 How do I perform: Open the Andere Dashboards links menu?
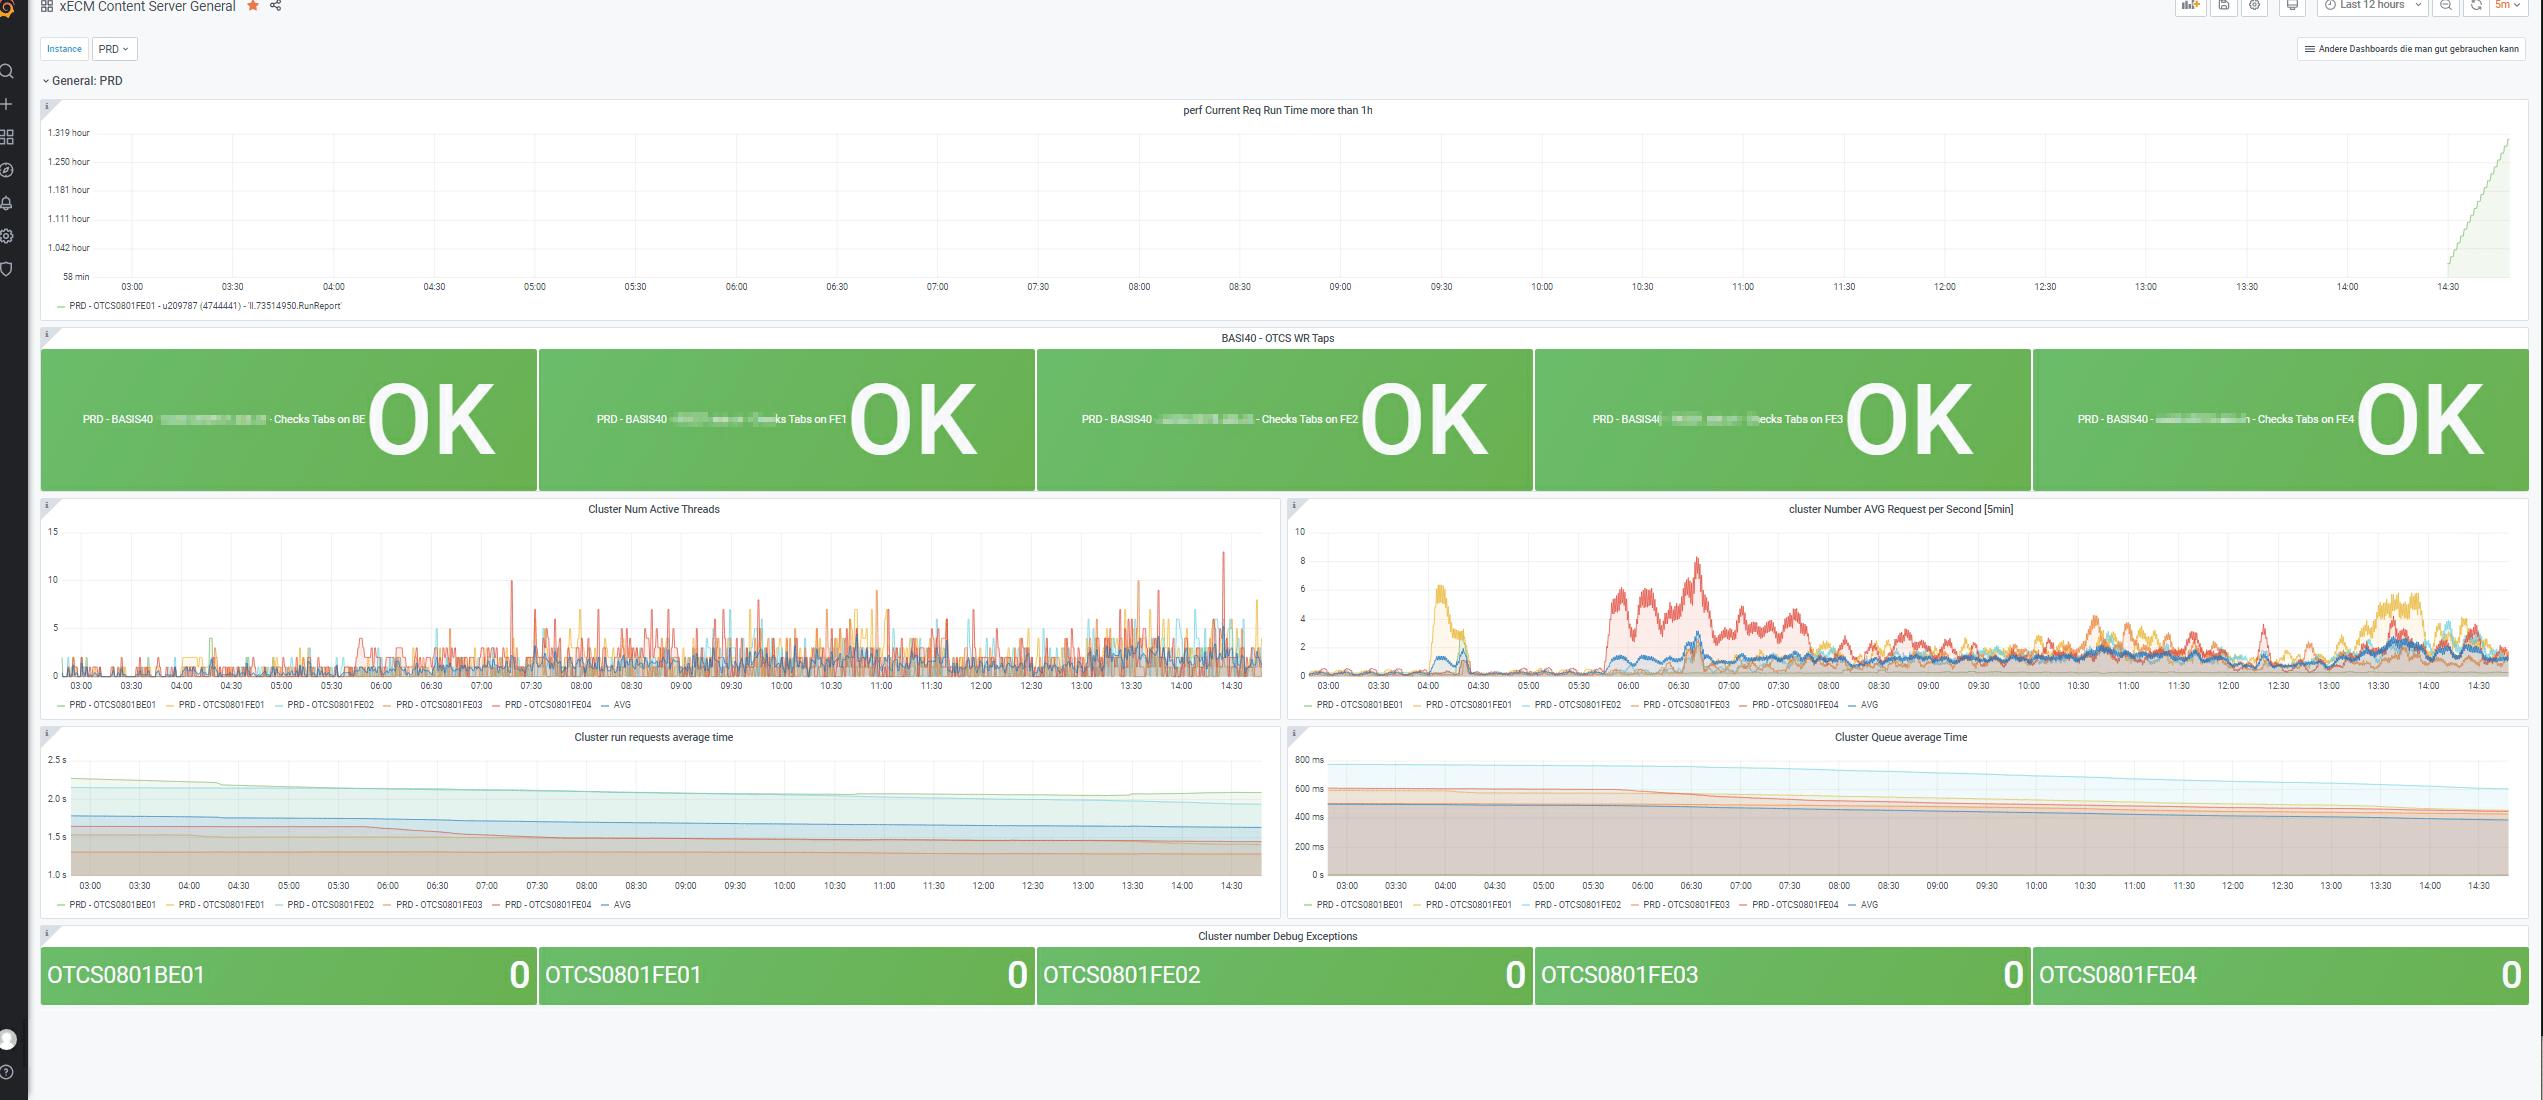pyautogui.click(x=2411, y=49)
